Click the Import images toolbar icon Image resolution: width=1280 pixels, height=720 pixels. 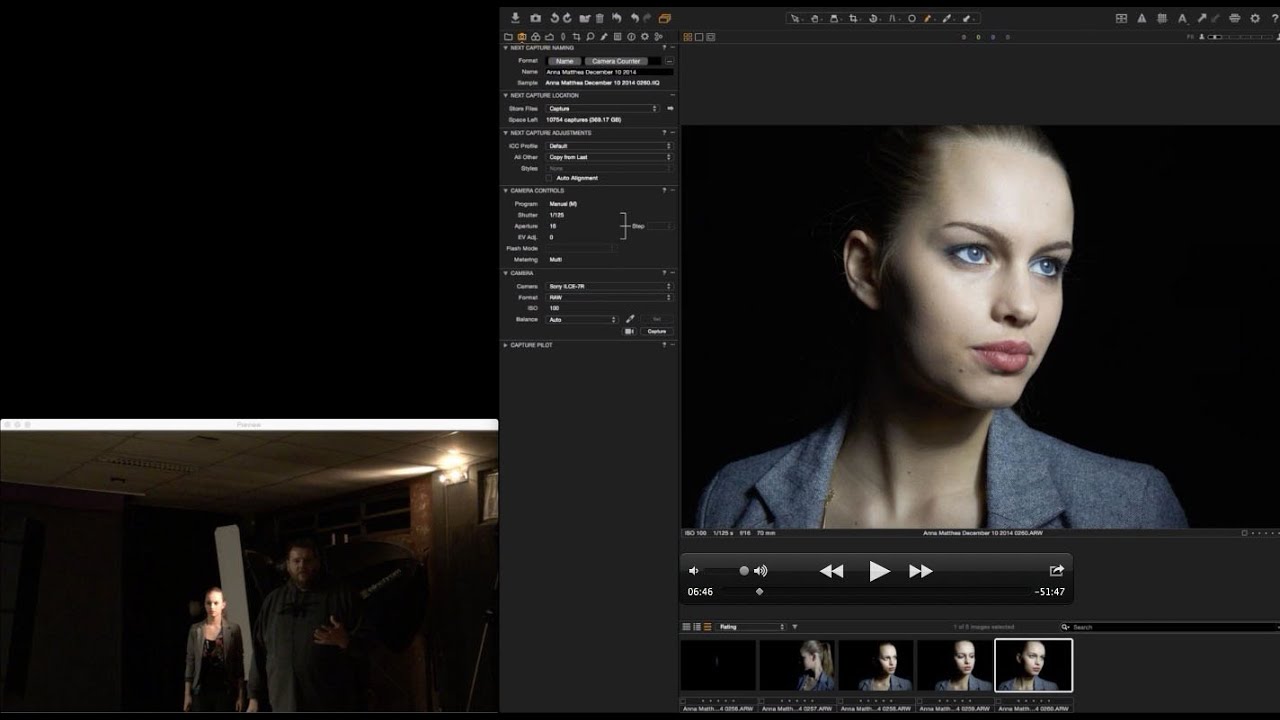(x=515, y=18)
